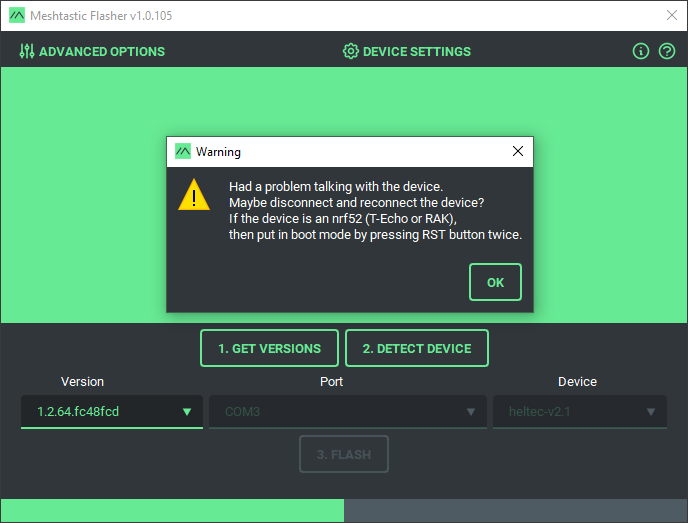This screenshot has width=688, height=523.
Task: Open Device Settings
Action: [x=407, y=51]
